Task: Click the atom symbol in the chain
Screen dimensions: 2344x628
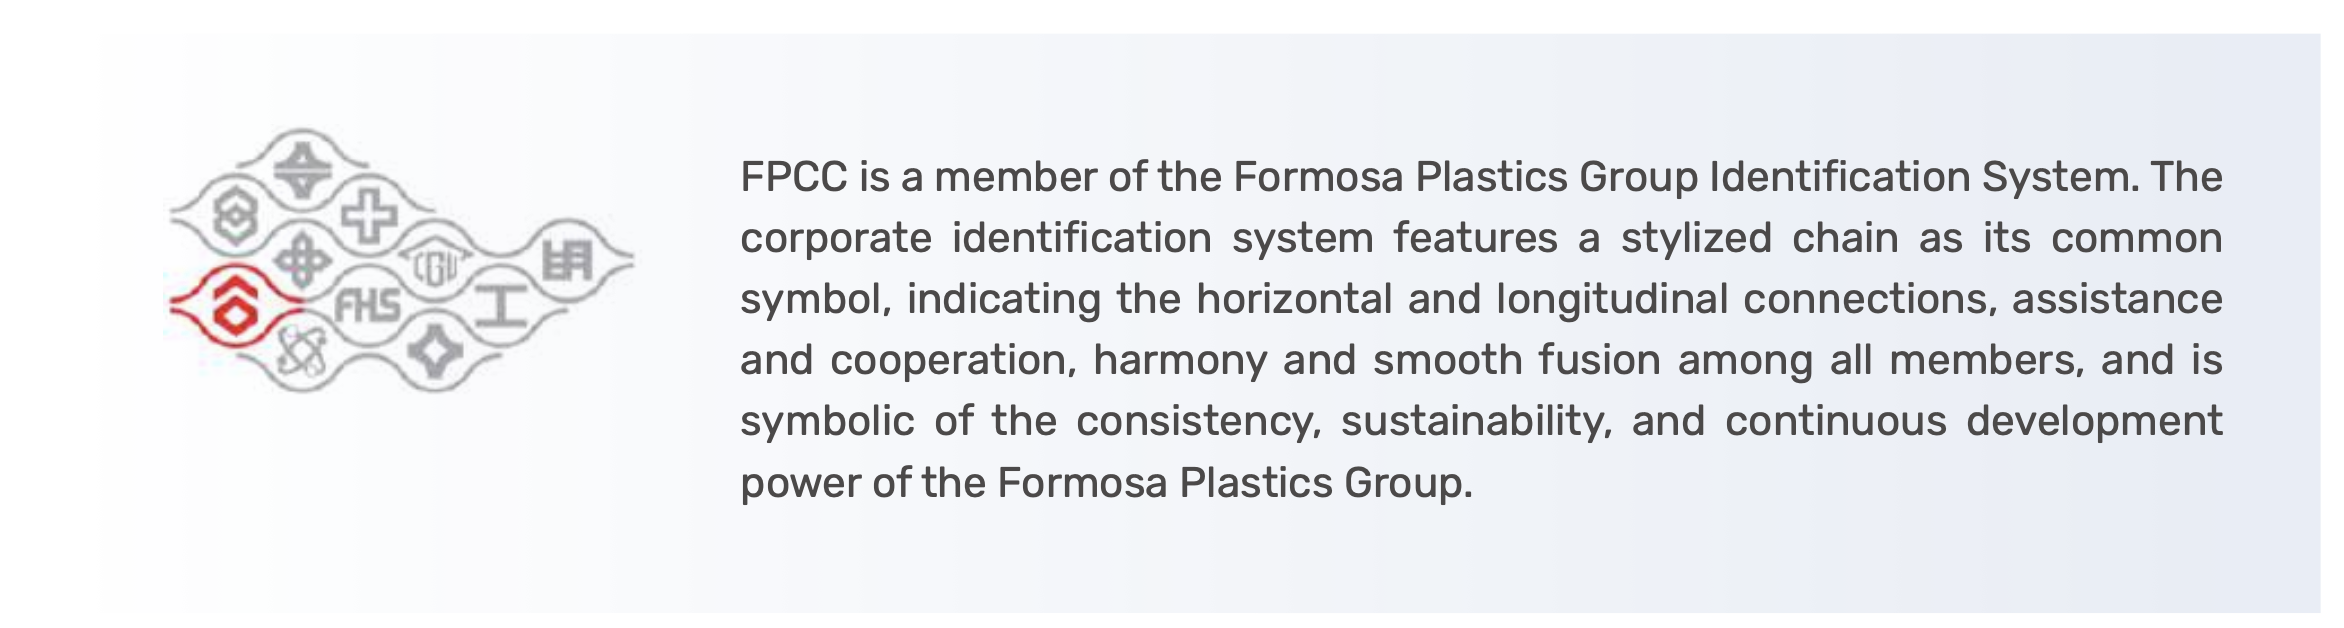Action: pyautogui.click(x=301, y=352)
